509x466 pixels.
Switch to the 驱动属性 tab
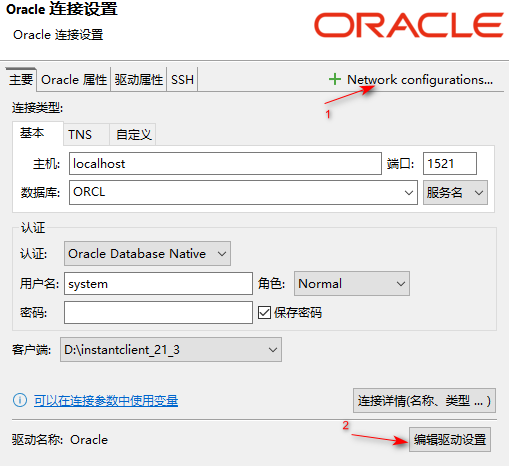(x=139, y=80)
